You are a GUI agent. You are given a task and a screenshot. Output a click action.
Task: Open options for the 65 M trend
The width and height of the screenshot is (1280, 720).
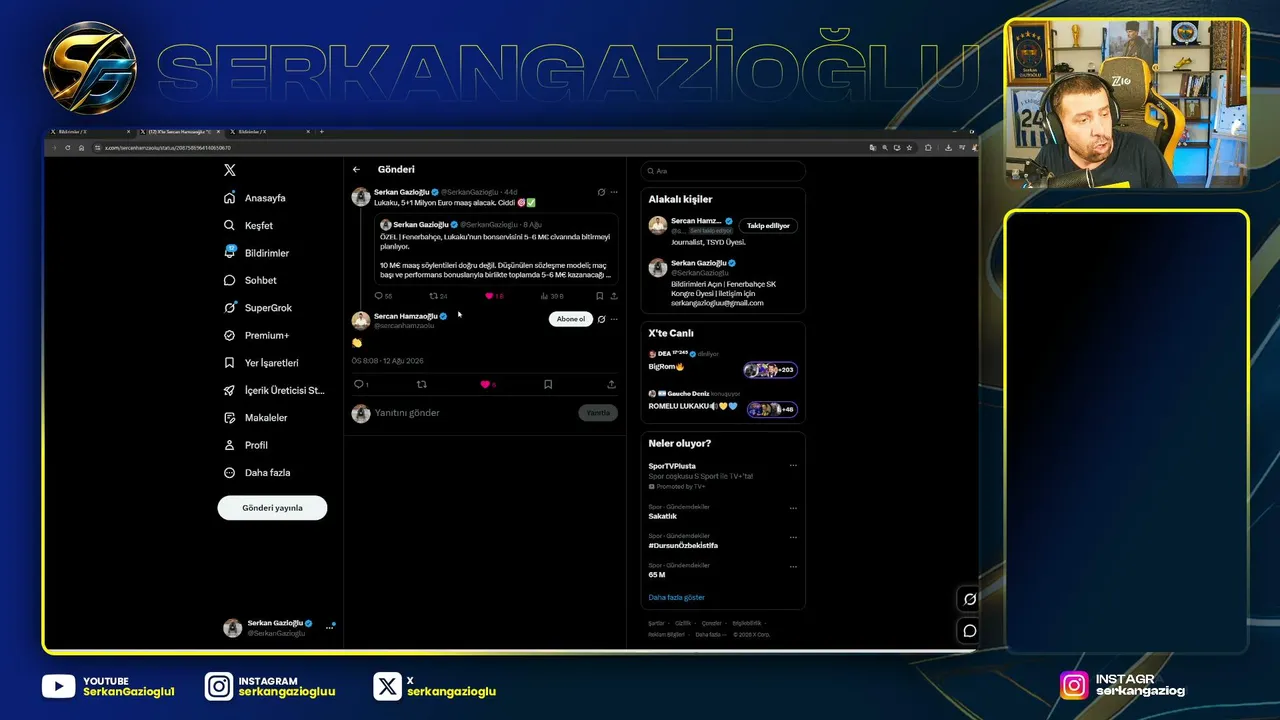(x=793, y=566)
